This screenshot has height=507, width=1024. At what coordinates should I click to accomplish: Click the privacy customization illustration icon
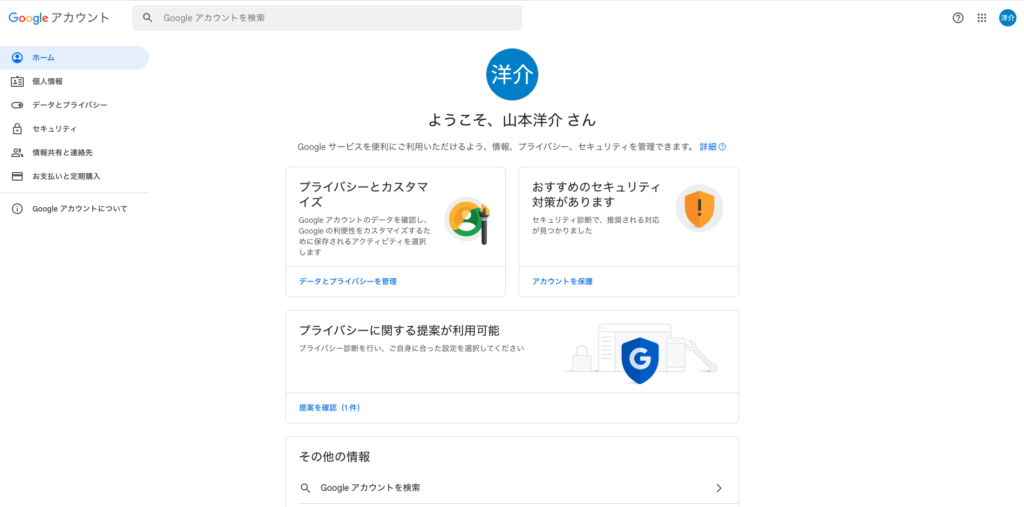(468, 220)
